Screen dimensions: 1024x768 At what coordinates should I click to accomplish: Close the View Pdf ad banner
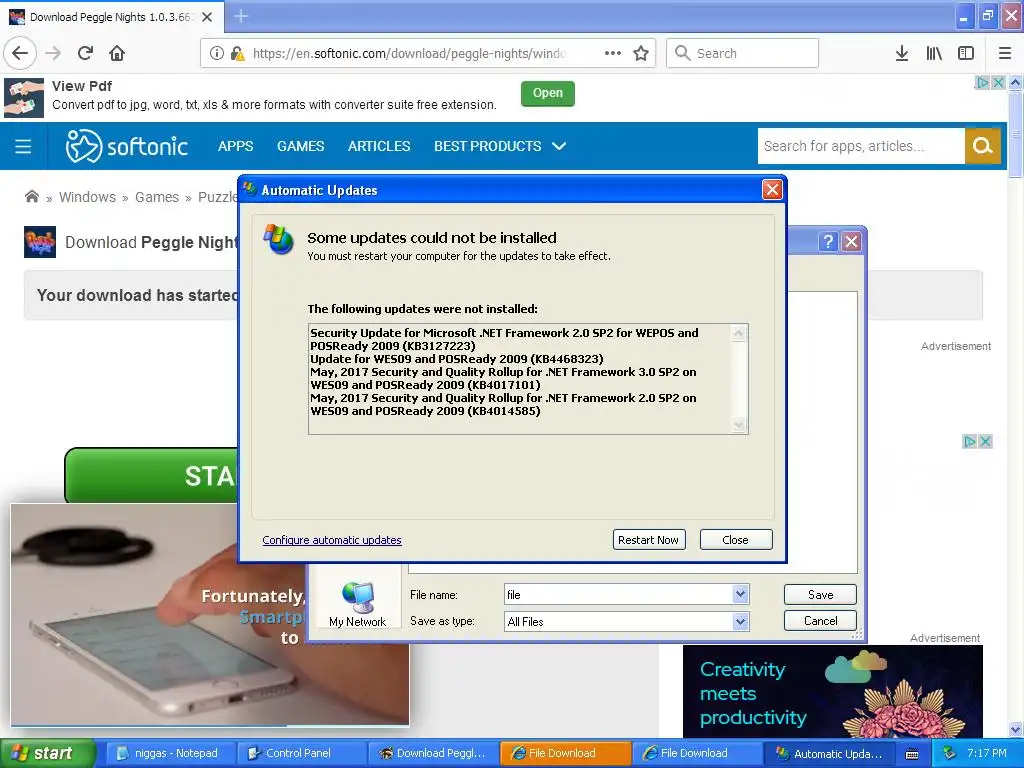click(998, 83)
